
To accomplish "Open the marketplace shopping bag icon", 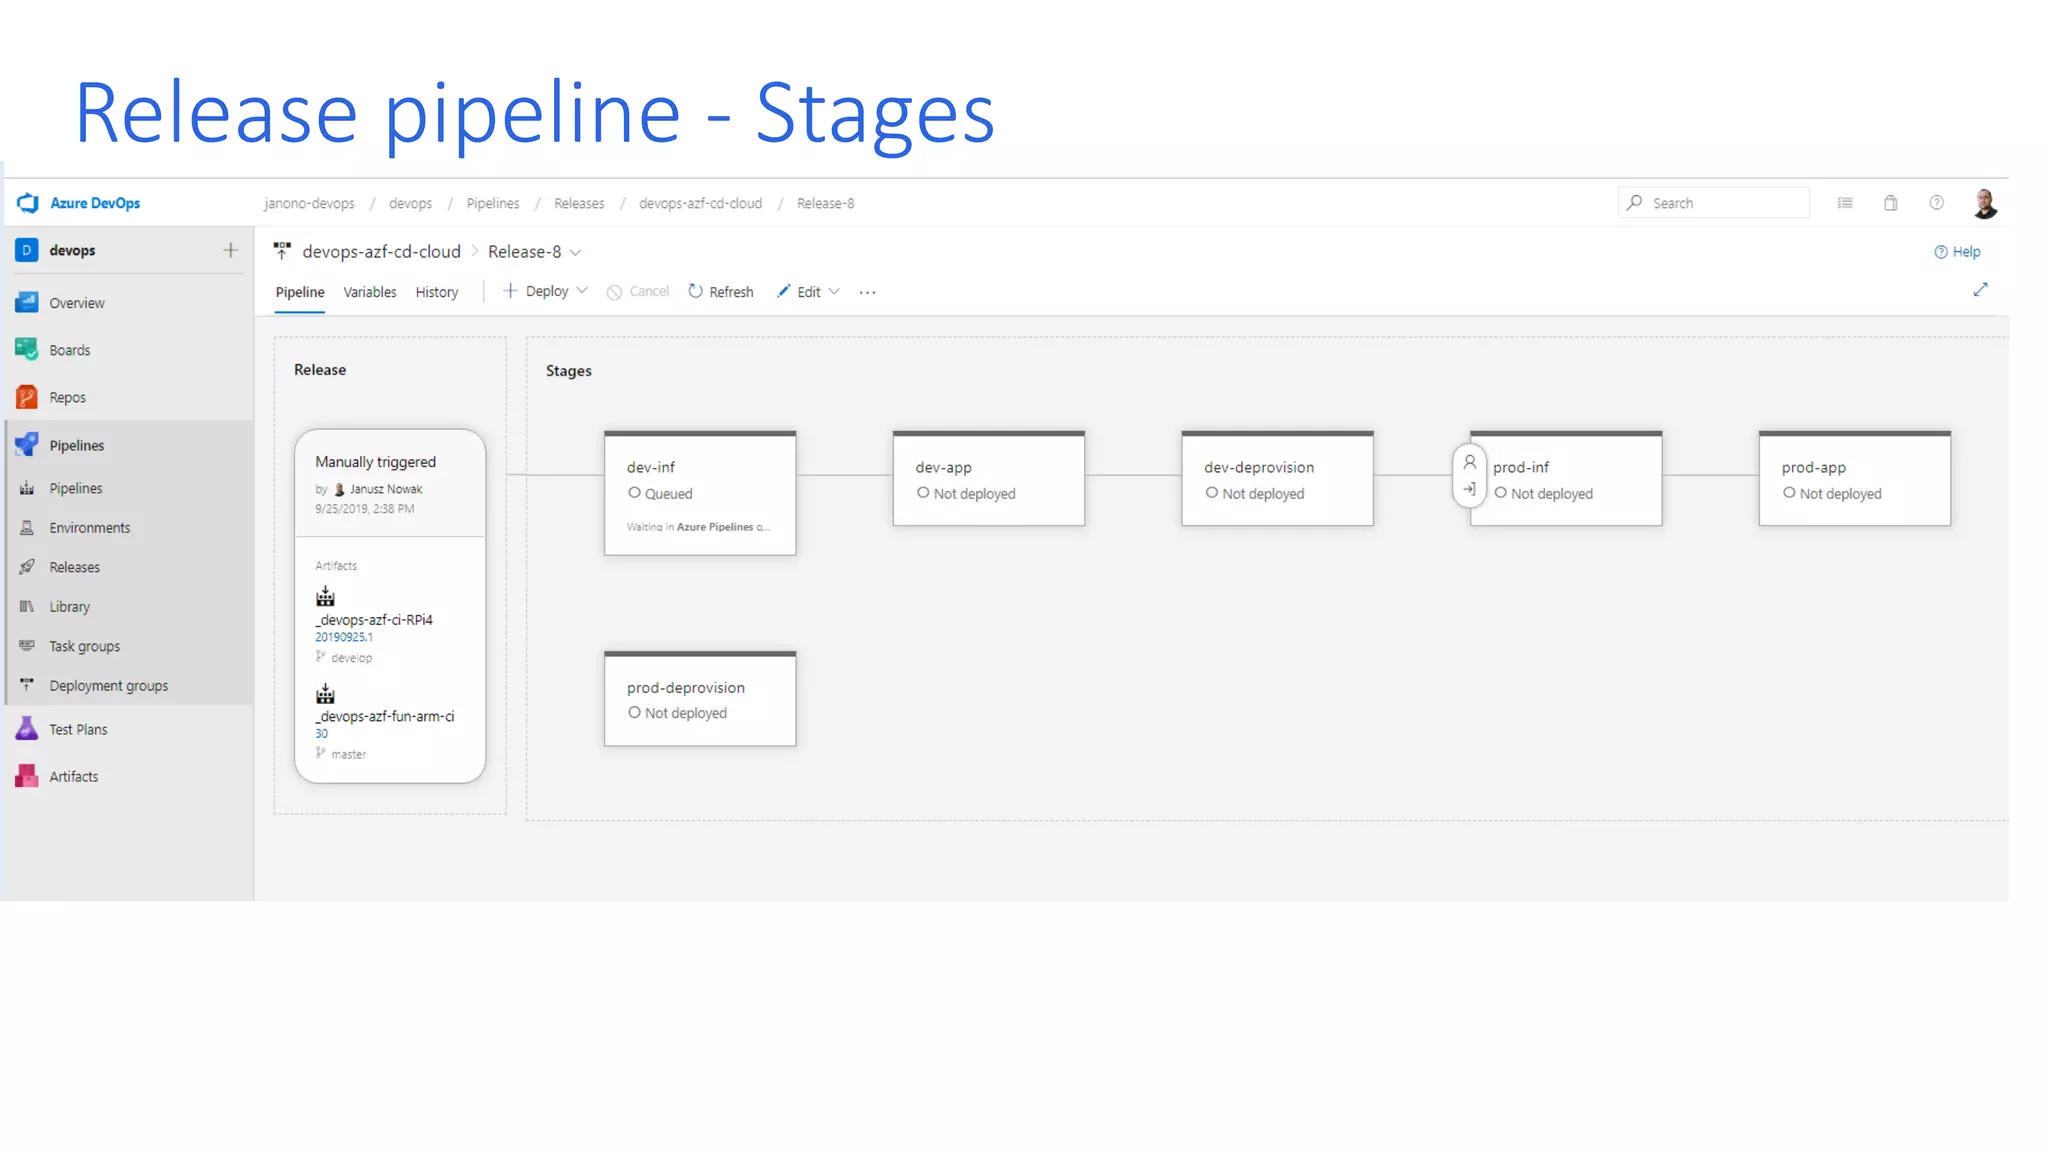I will tap(1890, 203).
